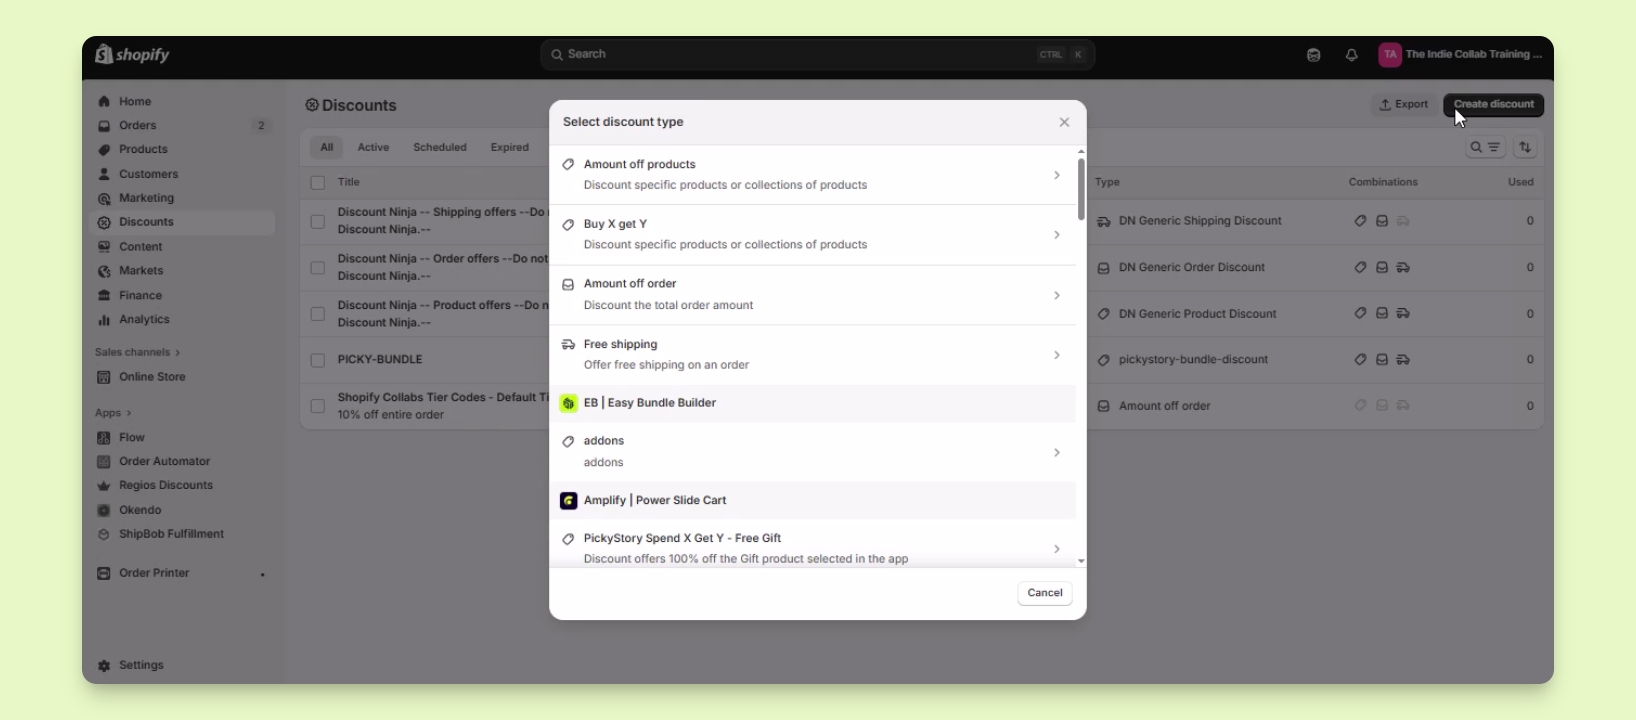Click the Cancel button in dialog

[x=1045, y=593]
